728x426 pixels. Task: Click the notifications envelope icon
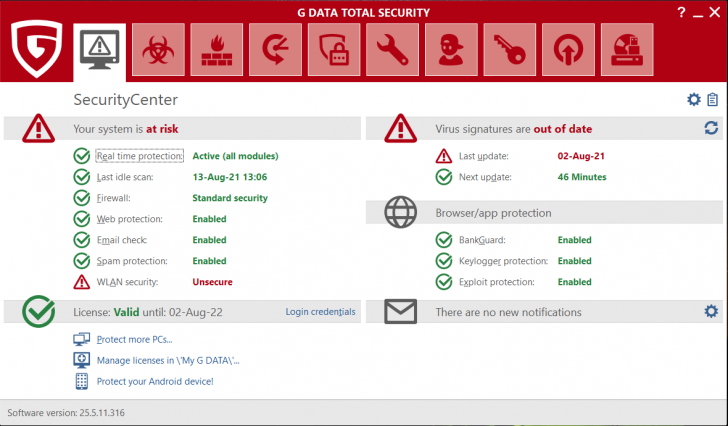point(401,311)
